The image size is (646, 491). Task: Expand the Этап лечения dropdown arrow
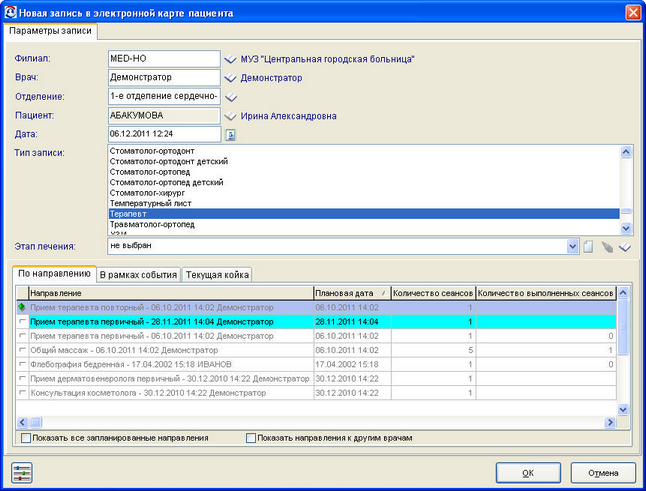[x=573, y=246]
